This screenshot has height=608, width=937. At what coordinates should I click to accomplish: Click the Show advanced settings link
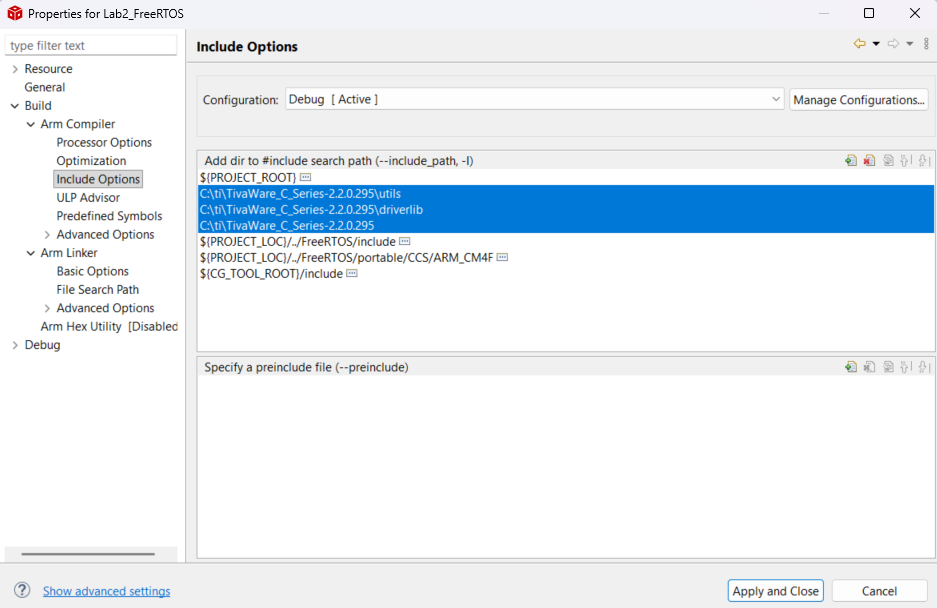(x=106, y=591)
